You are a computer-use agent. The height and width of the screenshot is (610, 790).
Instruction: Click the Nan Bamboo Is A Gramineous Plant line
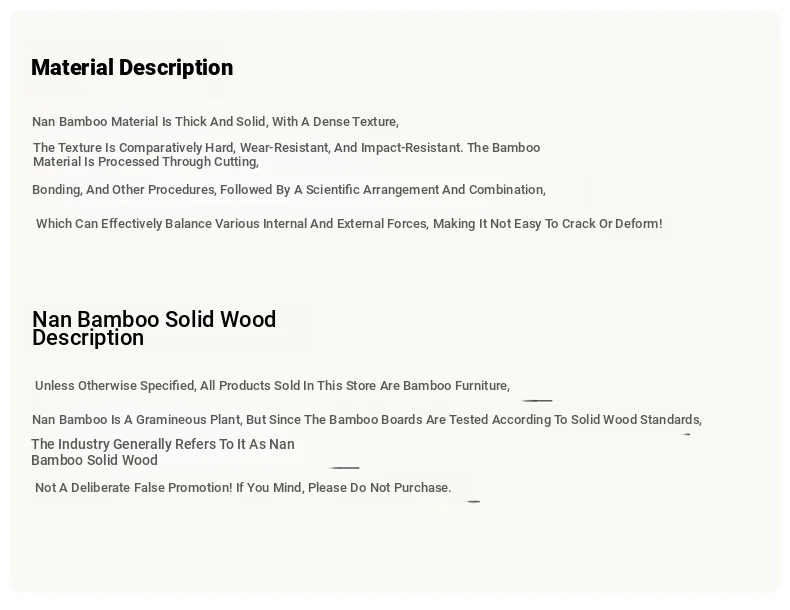pyautogui.click(x=367, y=420)
